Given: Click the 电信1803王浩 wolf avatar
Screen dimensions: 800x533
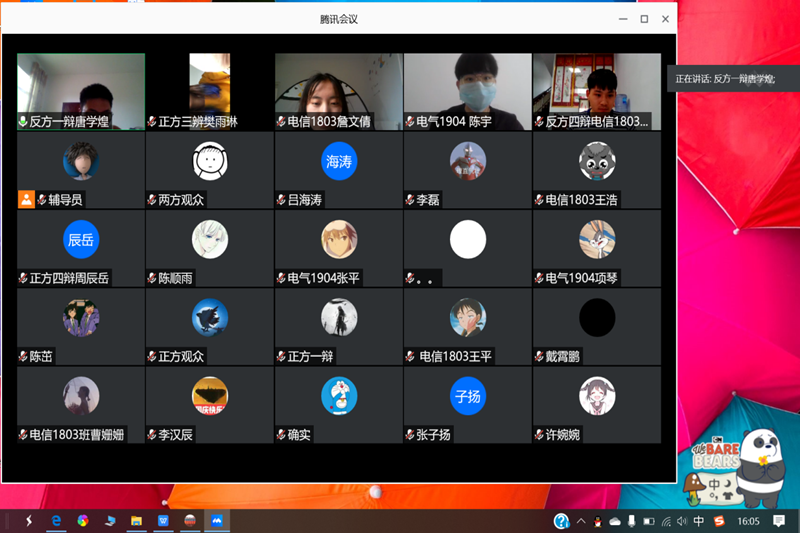Looking at the screenshot, I should pyautogui.click(x=597, y=161).
